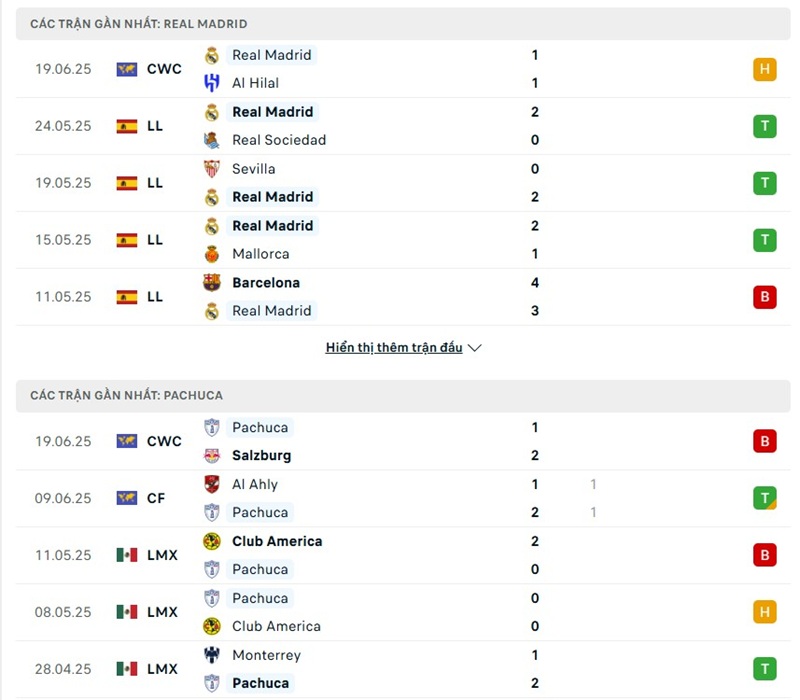Click the green T result badge for 24.05.25

[x=765, y=126]
